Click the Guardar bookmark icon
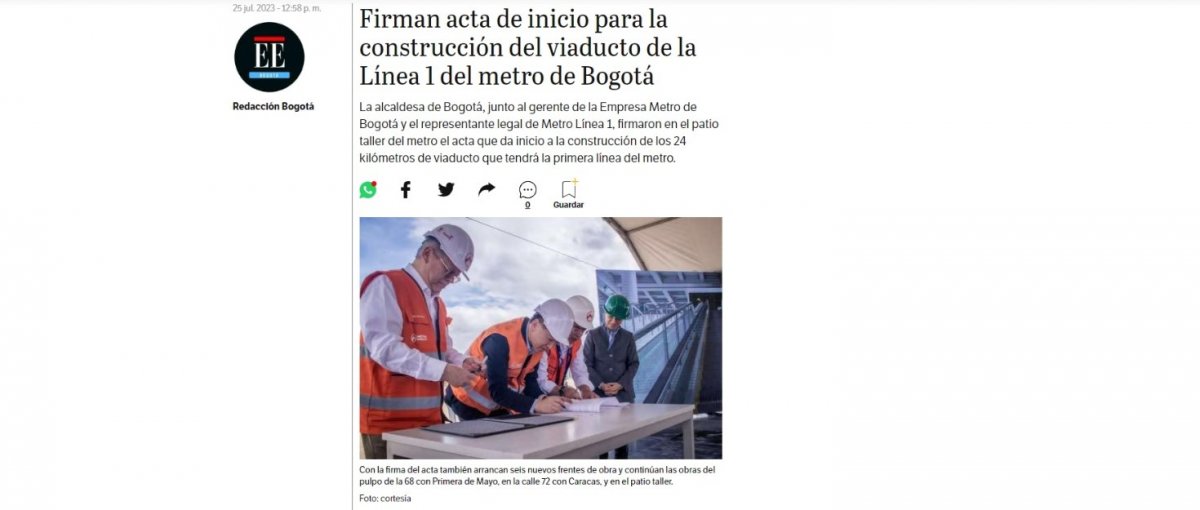 [569, 188]
